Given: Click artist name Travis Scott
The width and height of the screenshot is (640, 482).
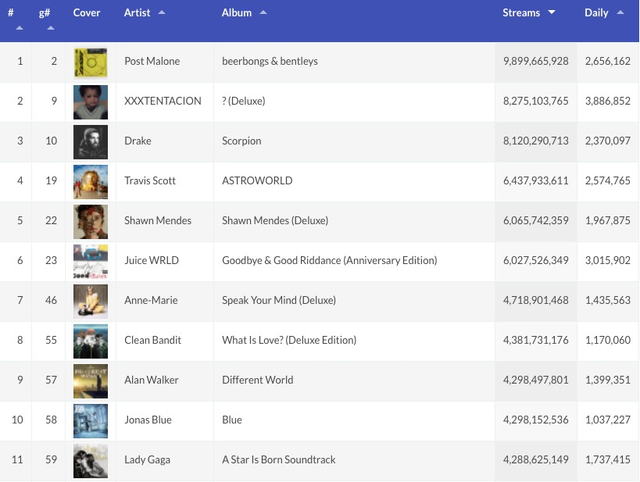Looking at the screenshot, I should click(x=150, y=181).
